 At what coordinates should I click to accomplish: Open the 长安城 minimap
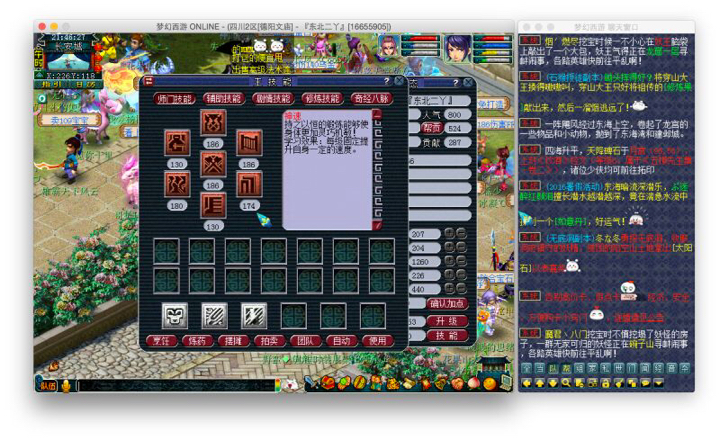tap(68, 59)
